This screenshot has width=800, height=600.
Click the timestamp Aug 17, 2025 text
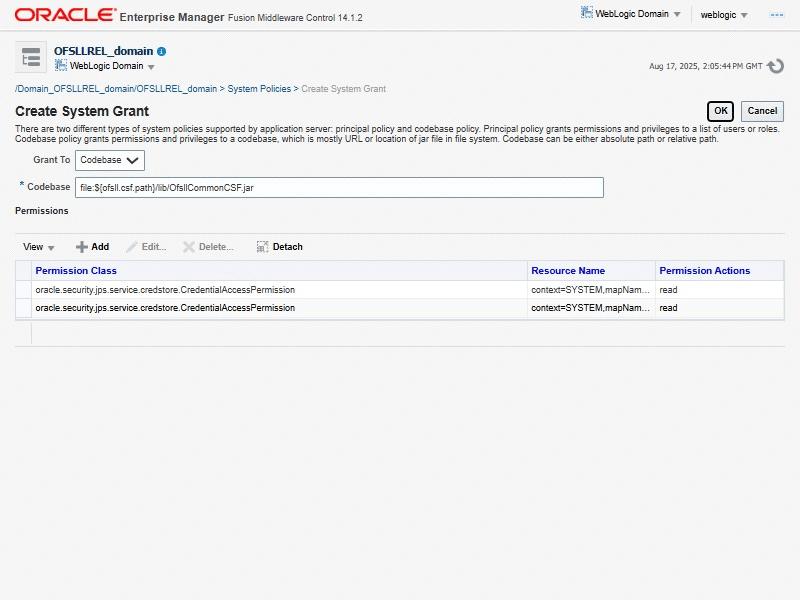pyautogui.click(x=706, y=66)
